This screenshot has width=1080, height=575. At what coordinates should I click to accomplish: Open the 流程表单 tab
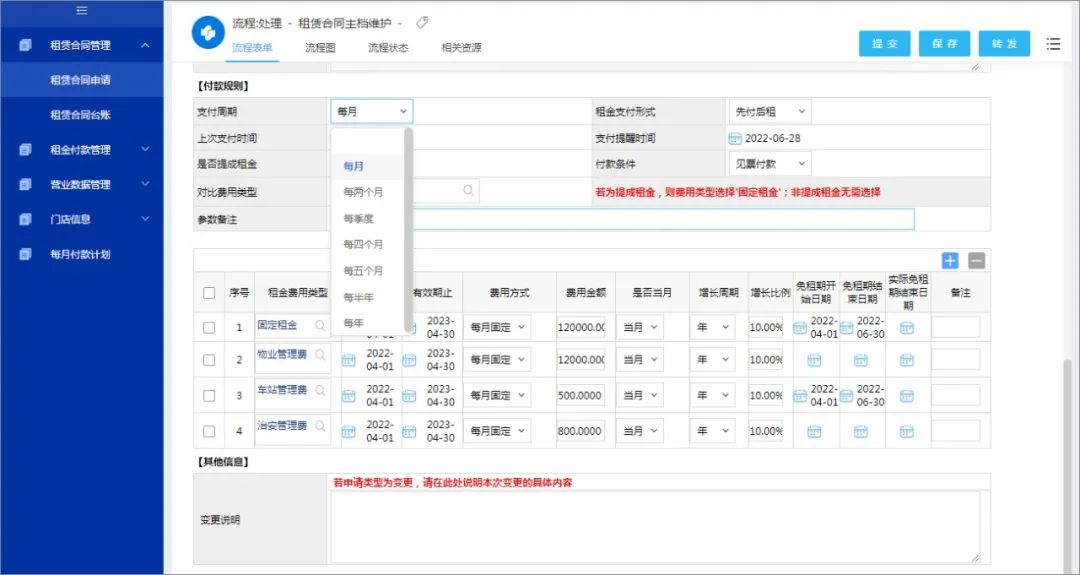[252, 48]
